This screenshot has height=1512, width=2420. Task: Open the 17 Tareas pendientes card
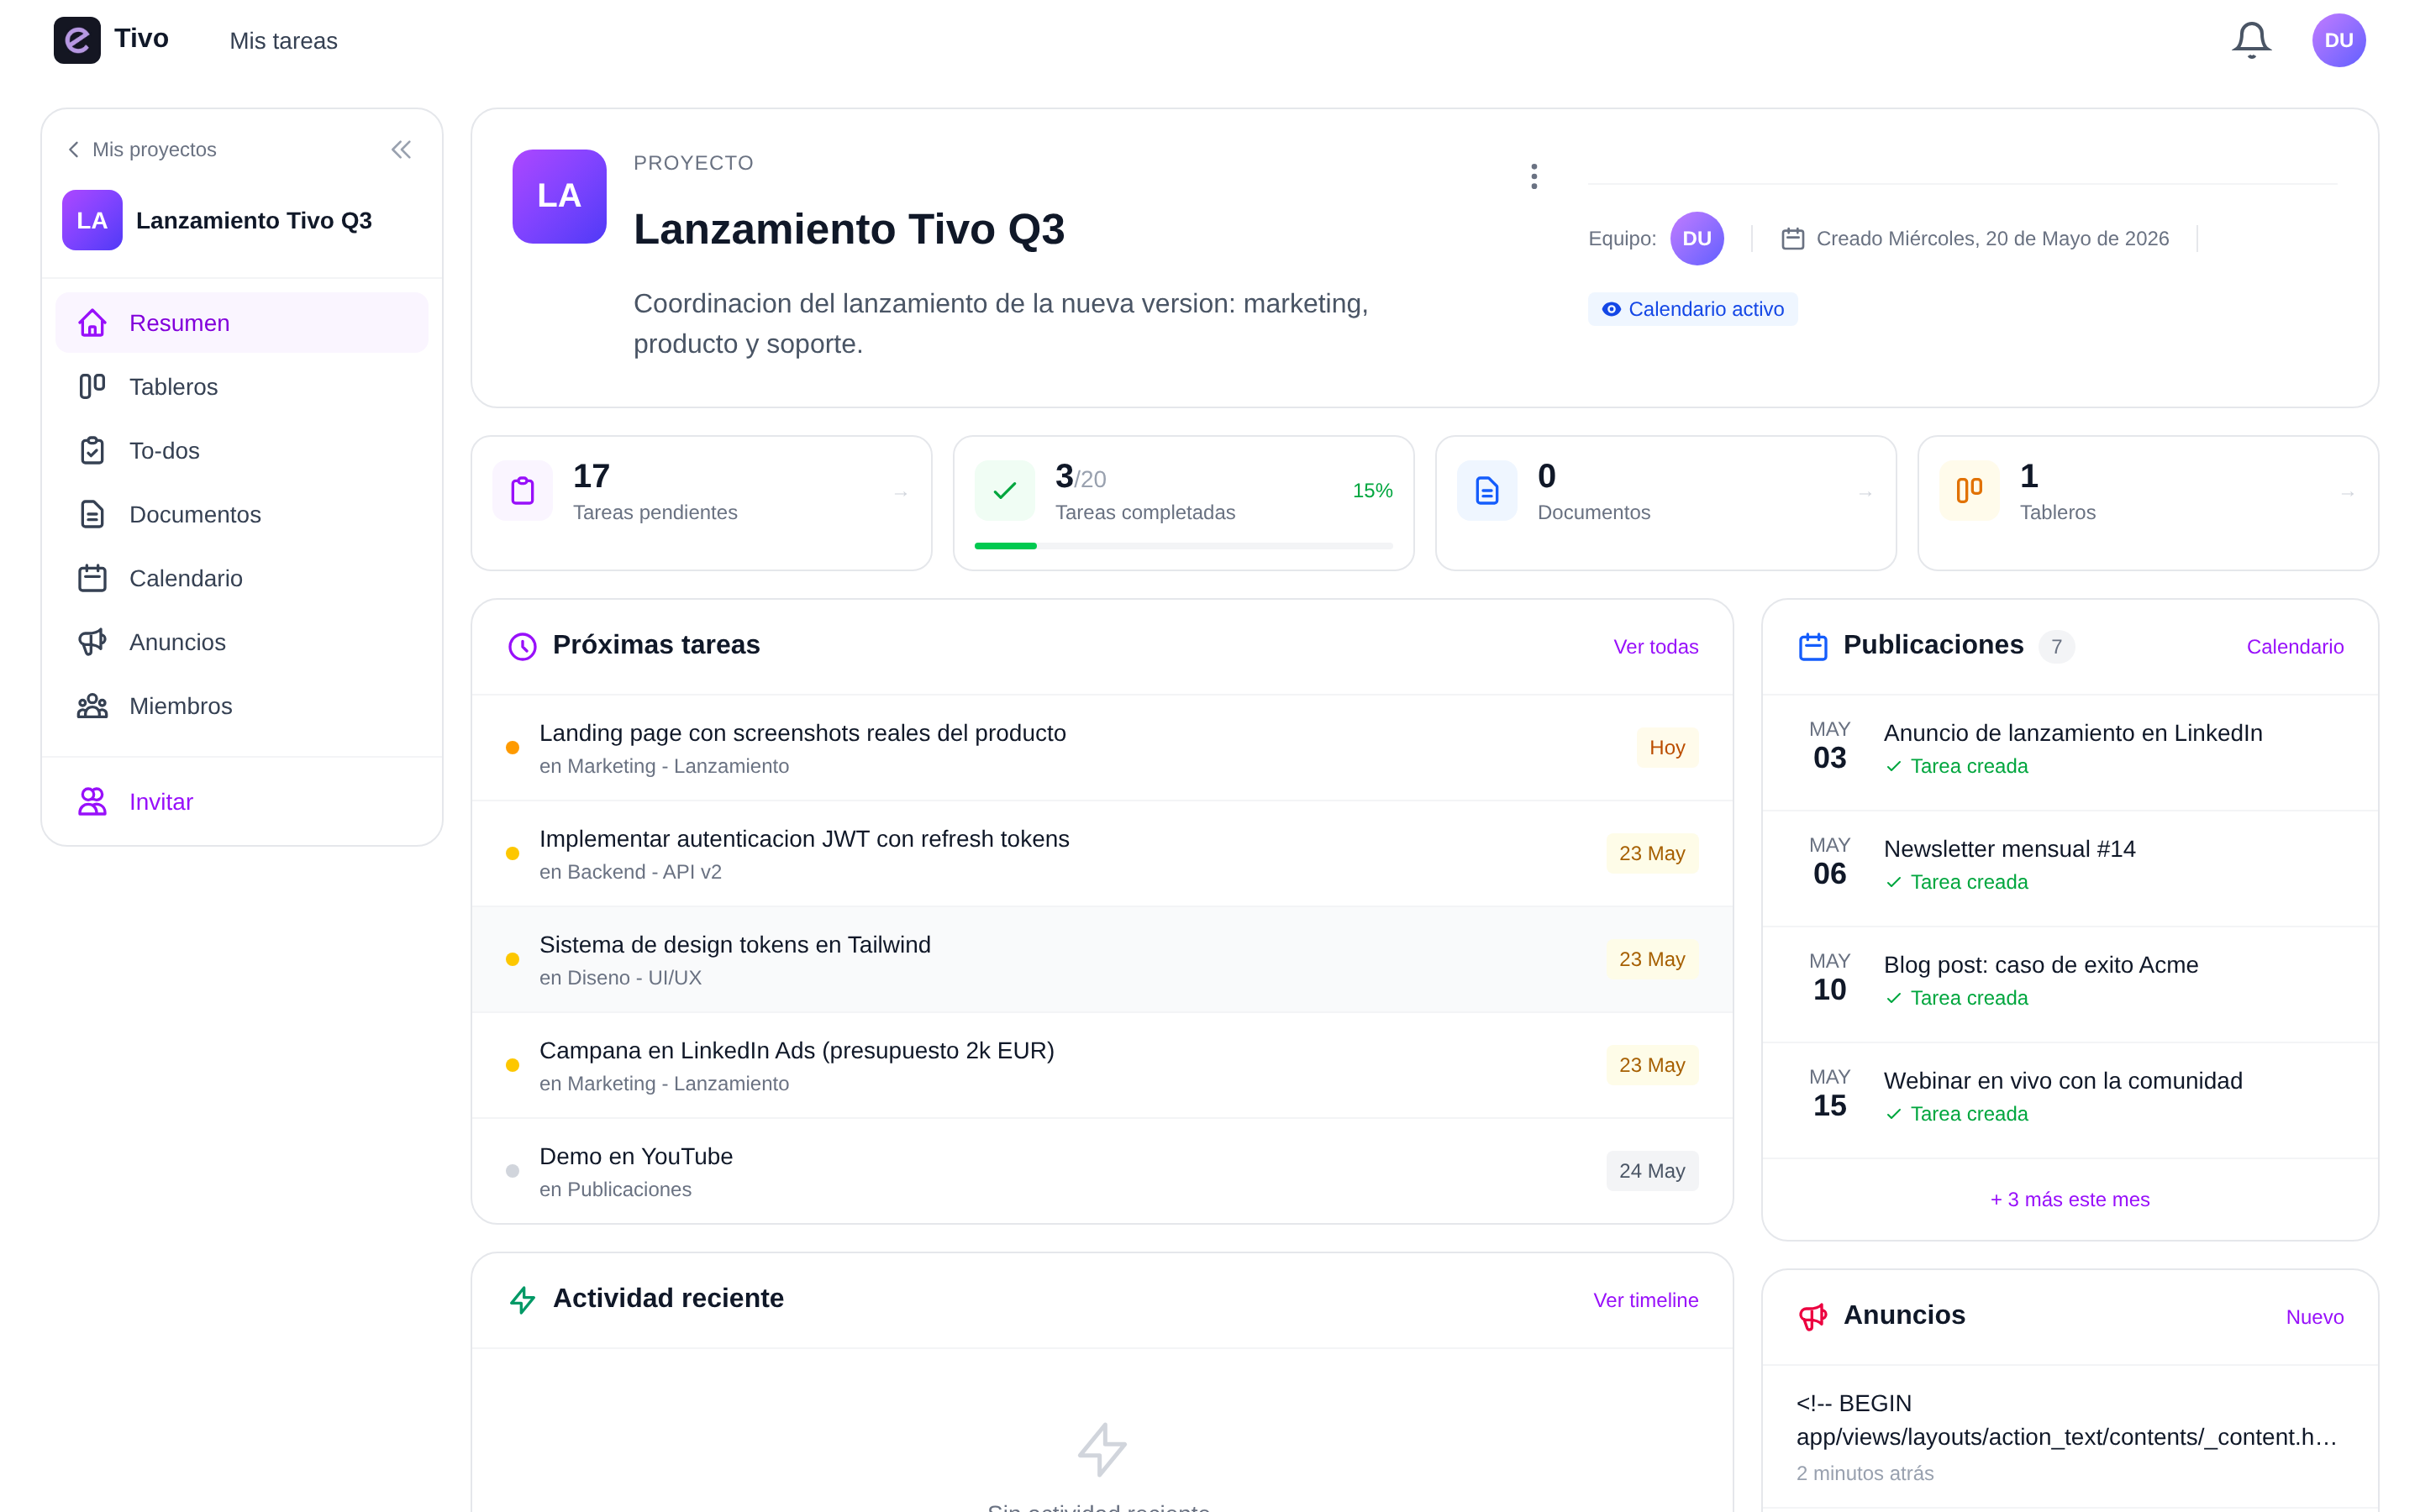[701, 503]
